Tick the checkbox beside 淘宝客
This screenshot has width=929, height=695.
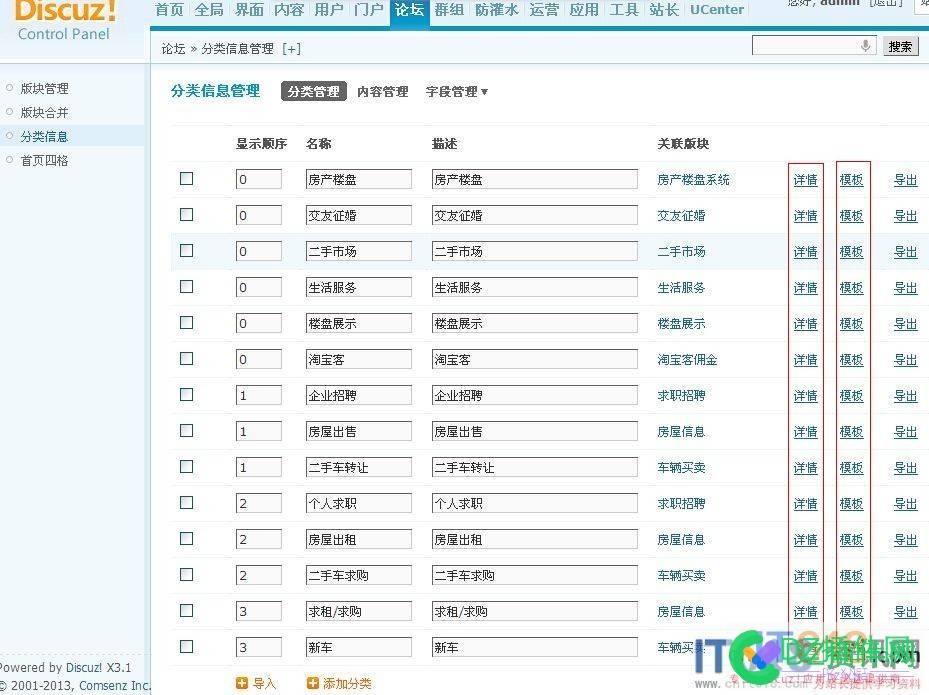[187, 358]
